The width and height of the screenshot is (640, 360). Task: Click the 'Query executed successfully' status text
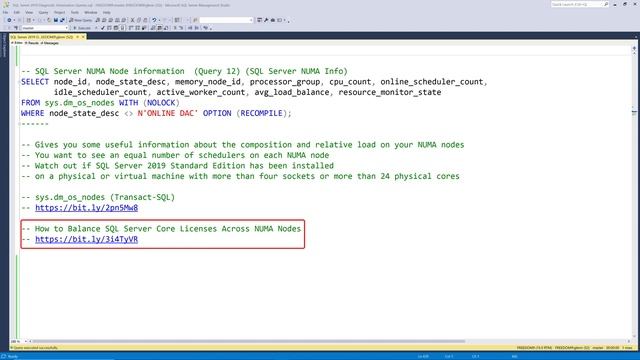(x=36, y=348)
